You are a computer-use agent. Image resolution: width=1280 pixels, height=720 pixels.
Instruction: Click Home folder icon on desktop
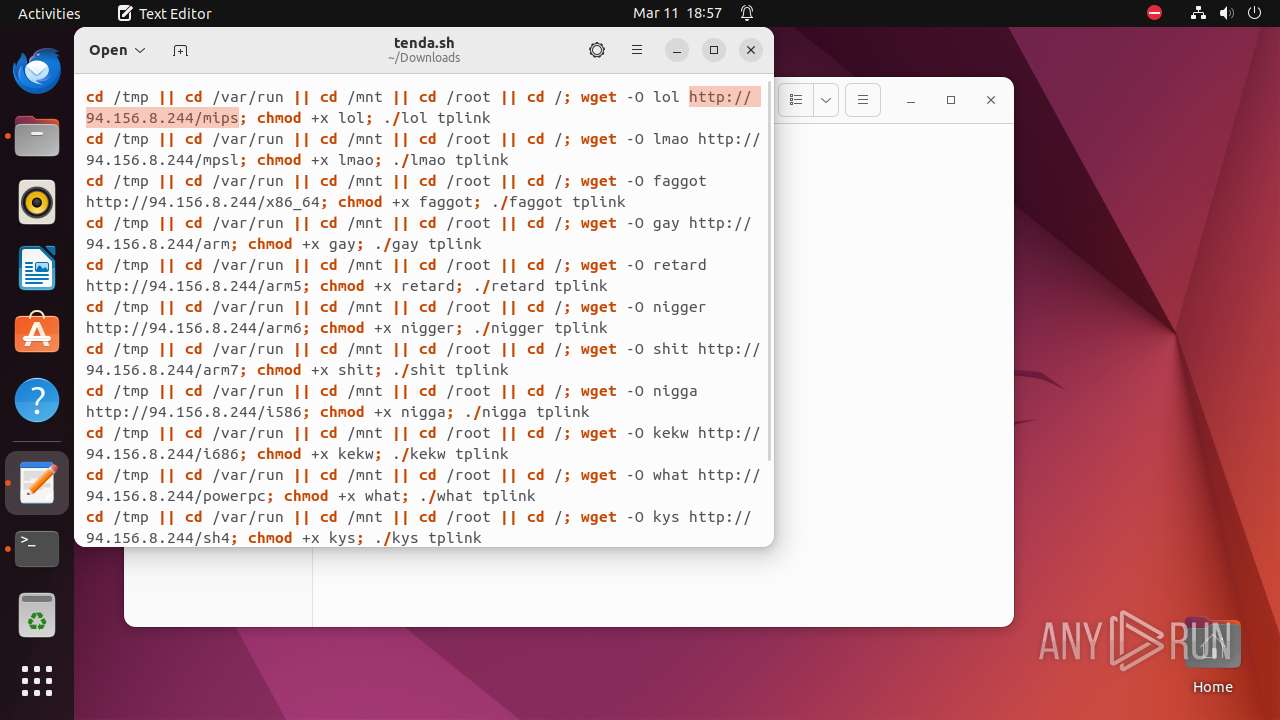1212,656
